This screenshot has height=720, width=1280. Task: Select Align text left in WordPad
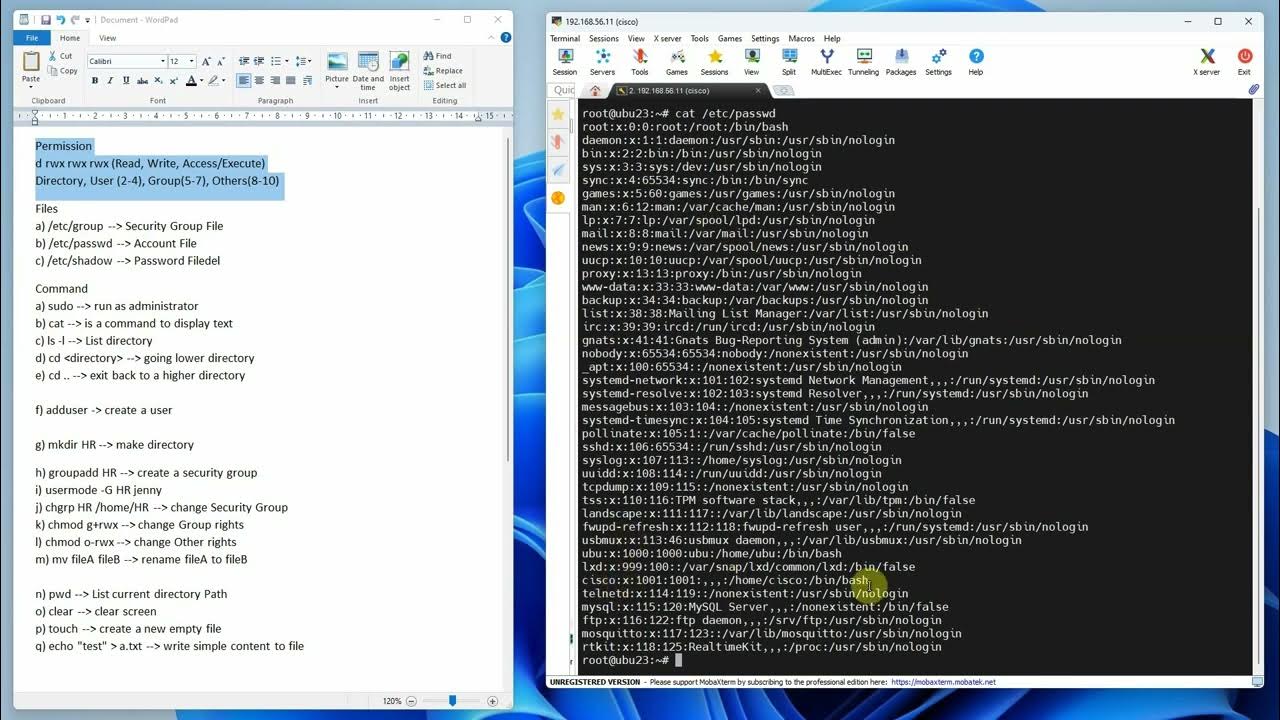(244, 81)
